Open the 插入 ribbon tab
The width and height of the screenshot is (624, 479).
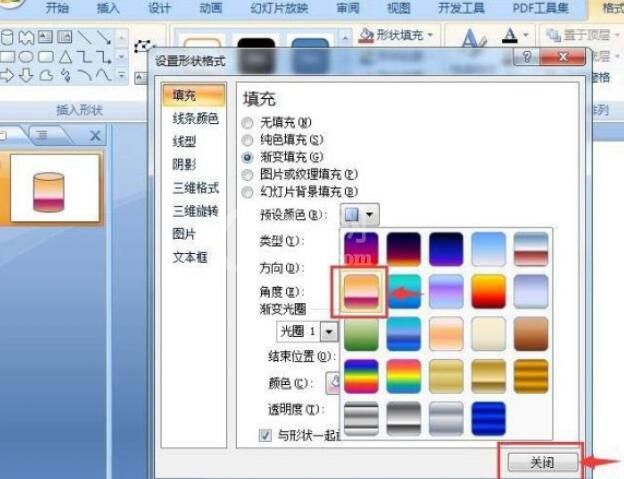[x=108, y=8]
